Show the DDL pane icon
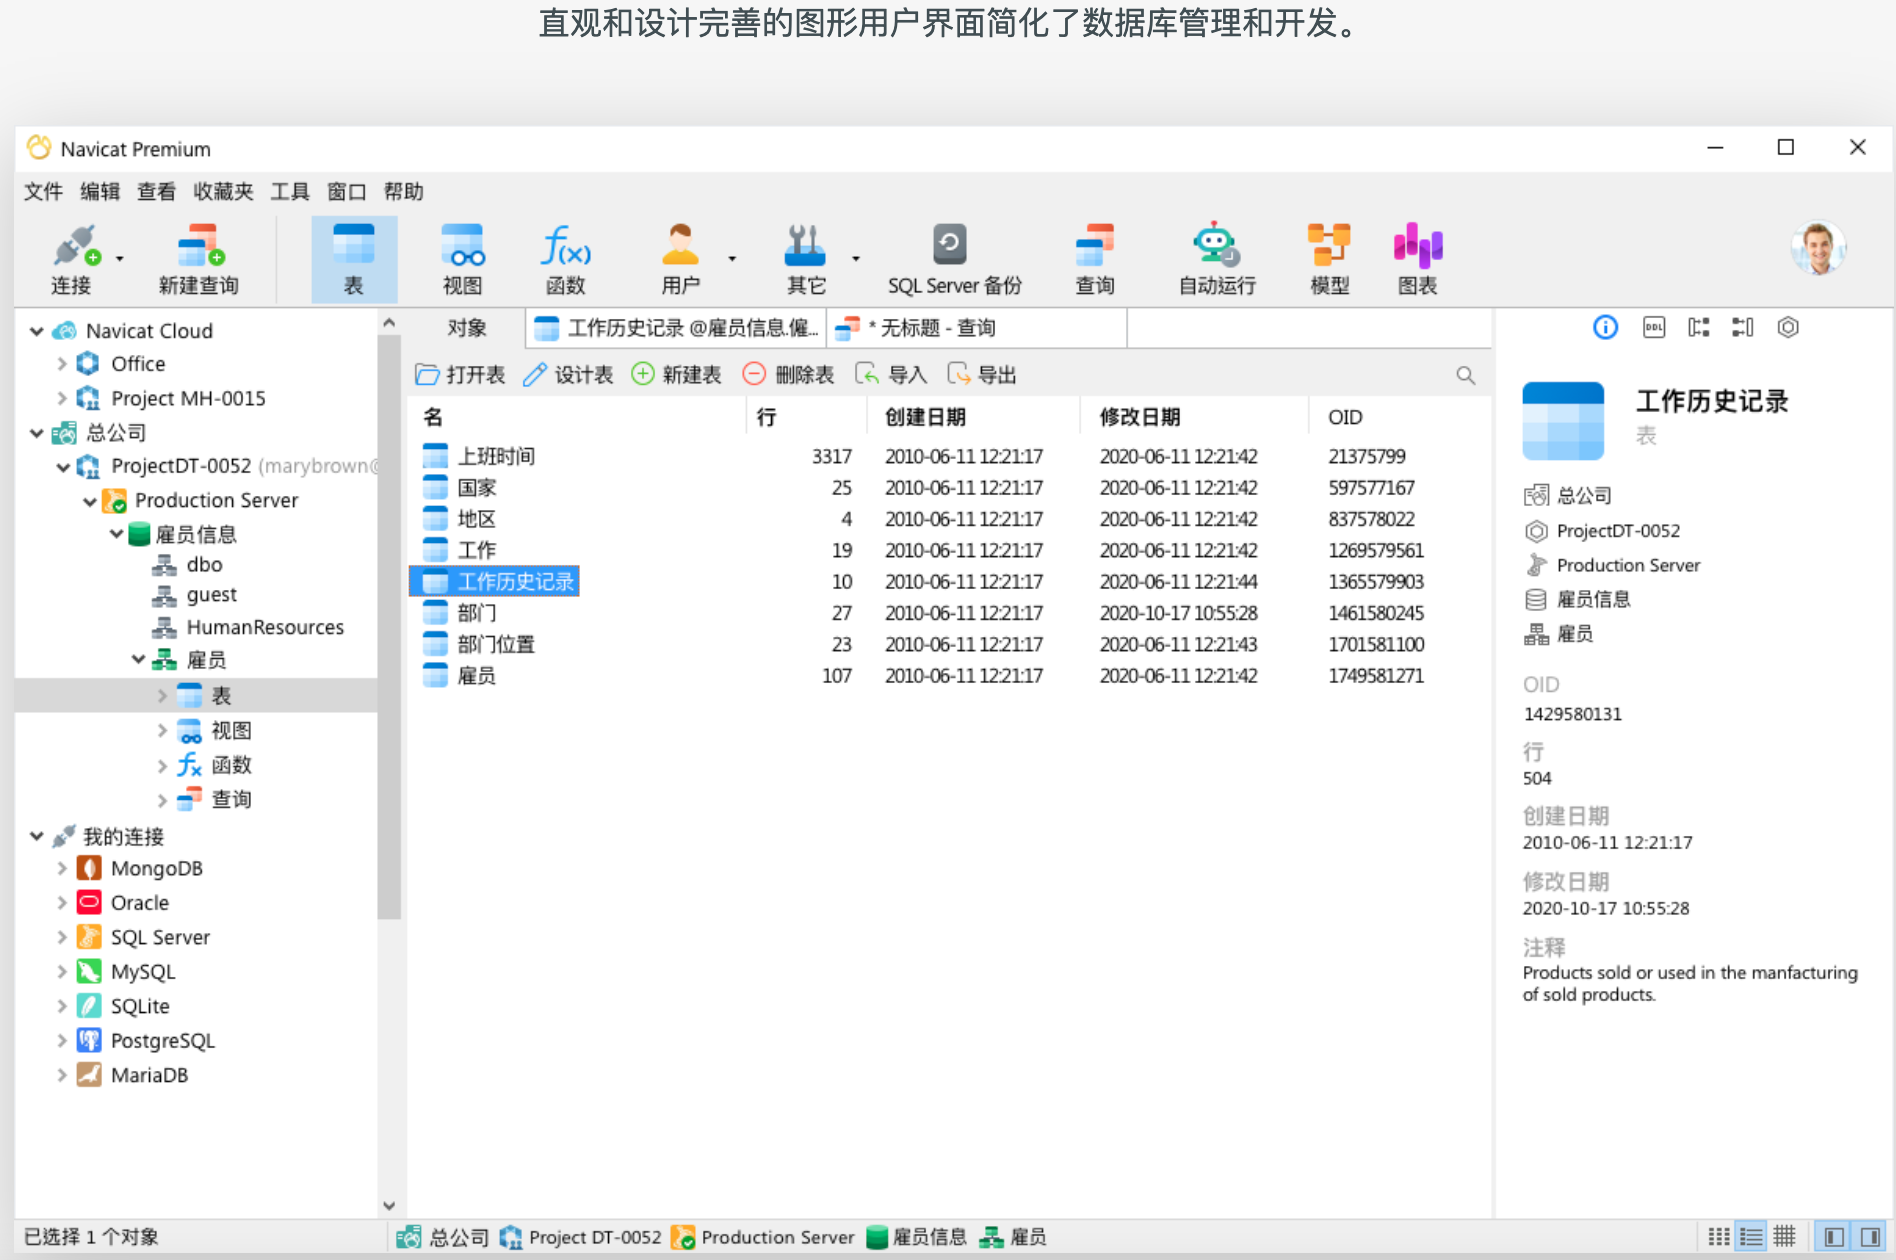The height and width of the screenshot is (1260, 1896). [x=1654, y=327]
